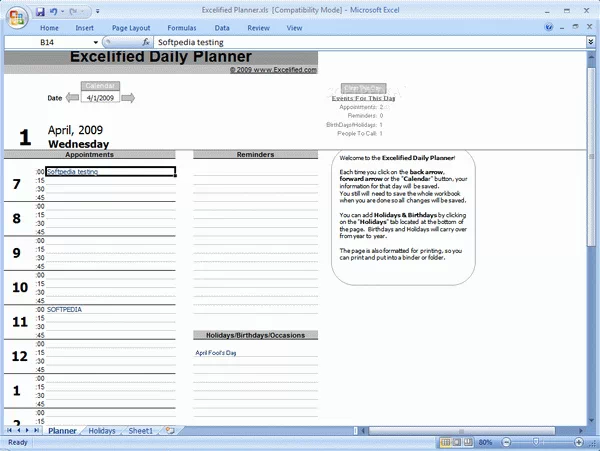Image resolution: width=600 pixels, height=451 pixels.
Task: Select the Planner sheet tab
Action: (62, 431)
